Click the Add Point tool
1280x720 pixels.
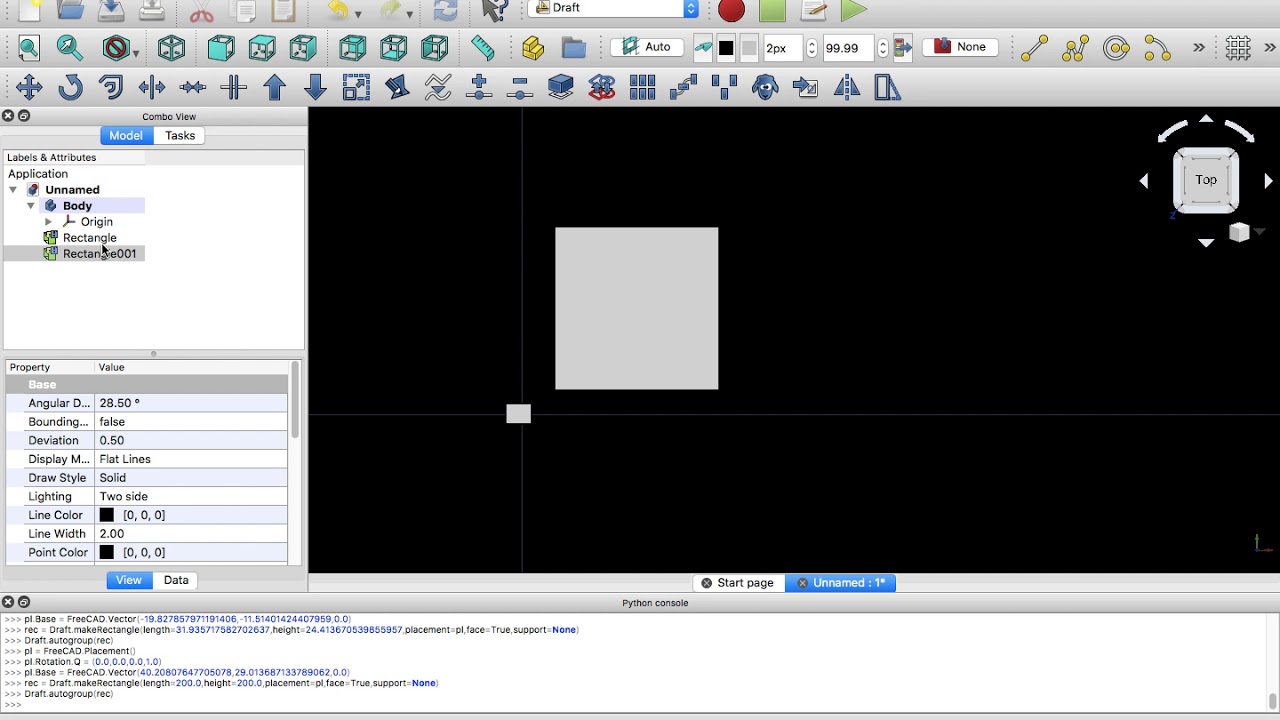tap(479, 88)
